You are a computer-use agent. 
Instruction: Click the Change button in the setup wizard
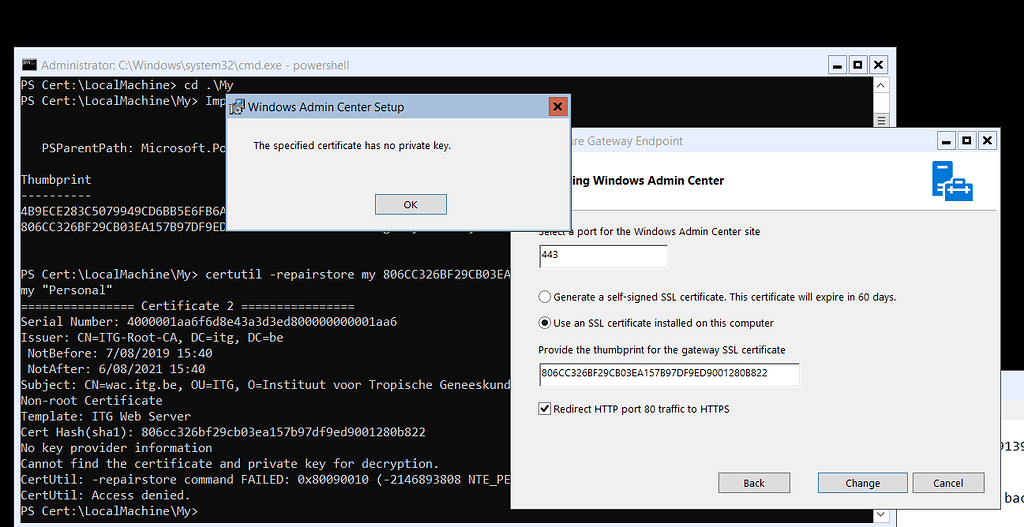(x=863, y=483)
